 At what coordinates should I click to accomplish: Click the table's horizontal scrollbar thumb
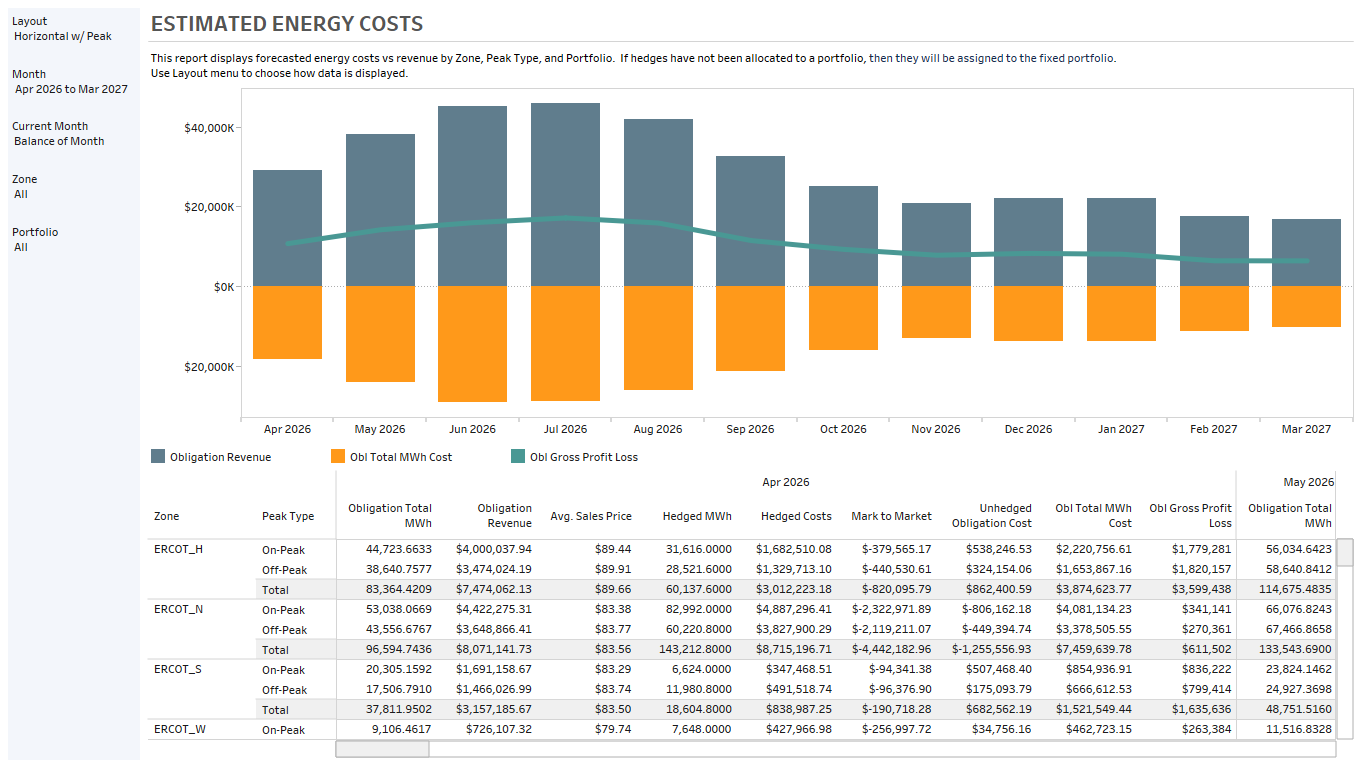click(382, 749)
